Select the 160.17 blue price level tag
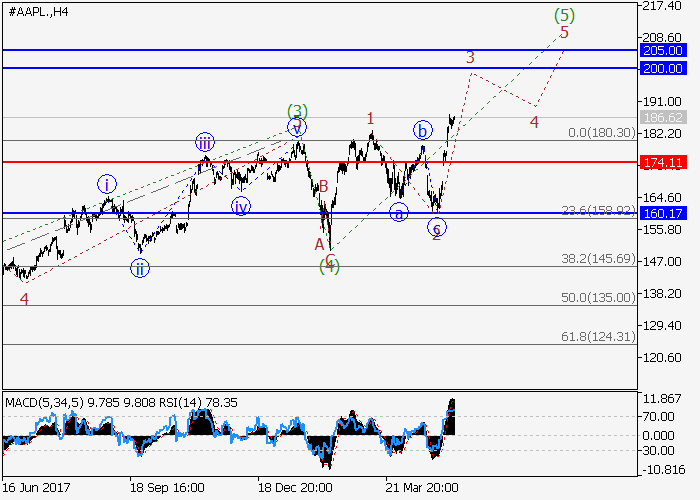The width and height of the screenshot is (700, 500). click(660, 213)
